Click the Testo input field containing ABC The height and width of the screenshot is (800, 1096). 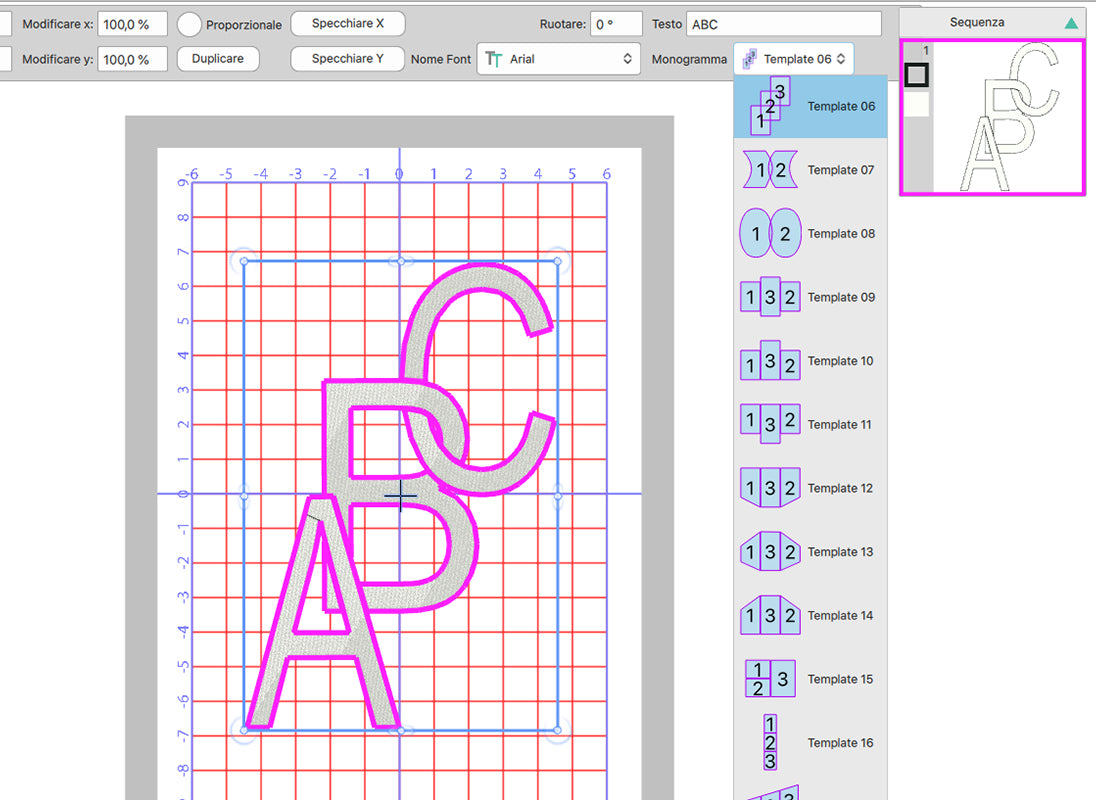click(x=783, y=24)
